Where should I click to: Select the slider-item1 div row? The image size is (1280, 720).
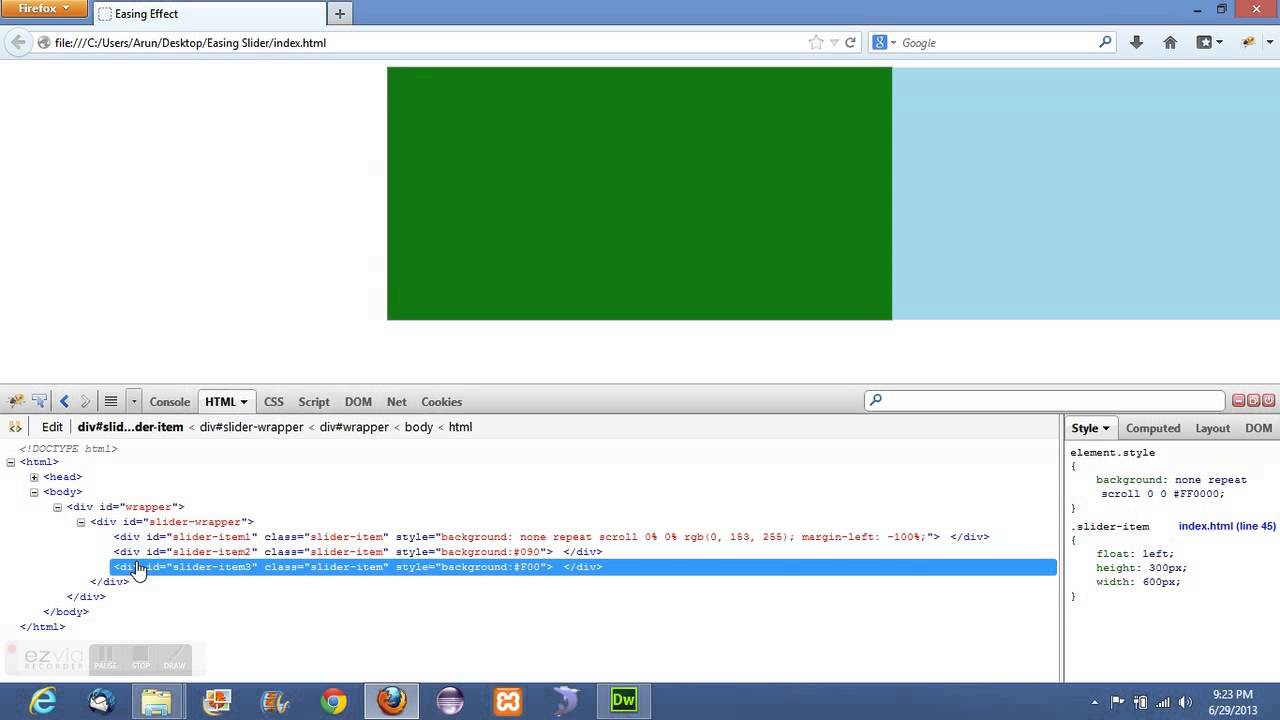[551, 537]
